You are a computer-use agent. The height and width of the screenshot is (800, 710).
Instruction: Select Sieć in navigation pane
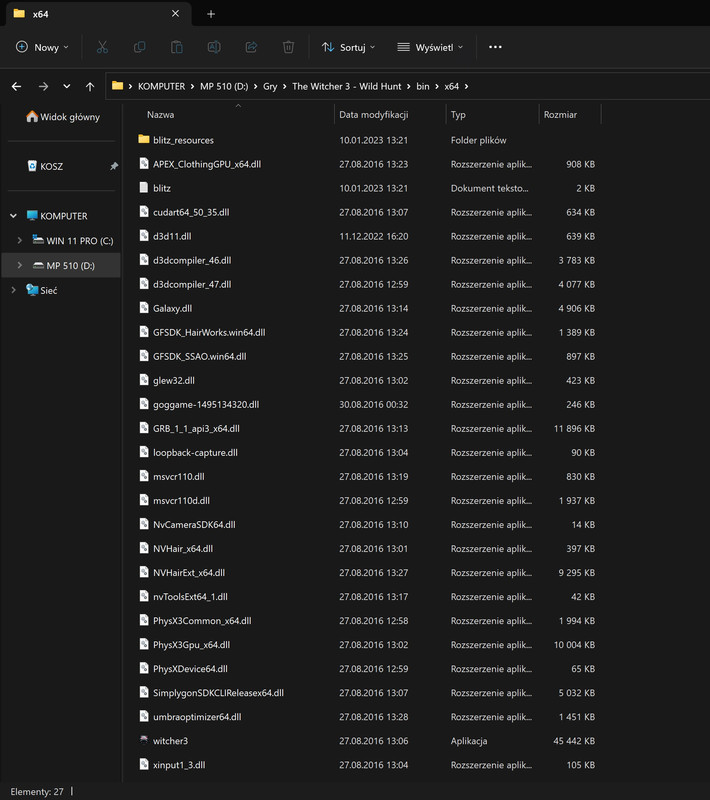click(42, 290)
